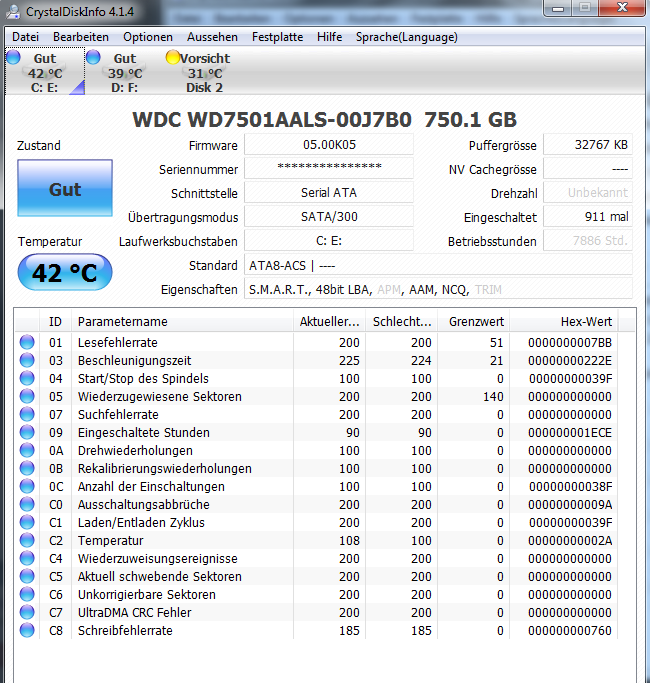Click status orb in Eingeschaltete Stunden row

27,432
